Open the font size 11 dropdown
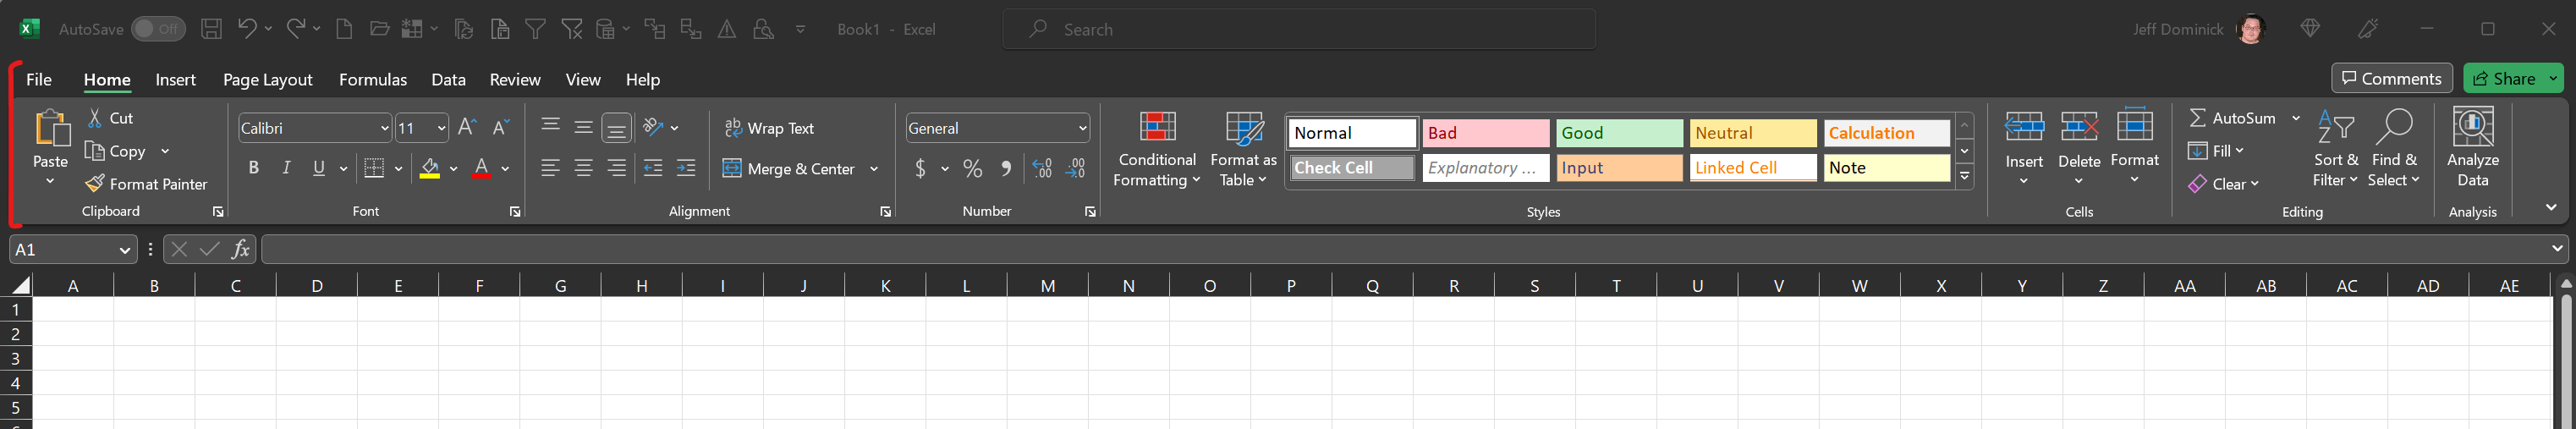 pyautogui.click(x=441, y=128)
